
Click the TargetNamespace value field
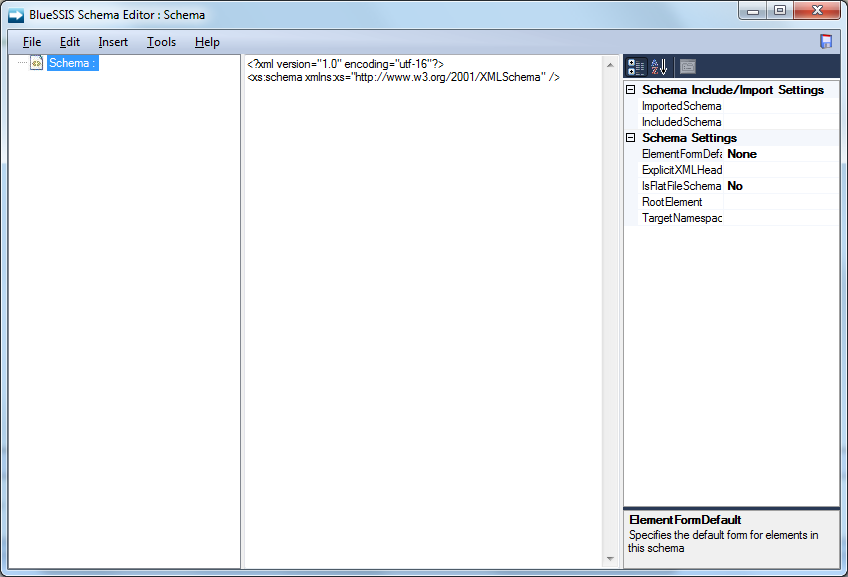[781, 218]
